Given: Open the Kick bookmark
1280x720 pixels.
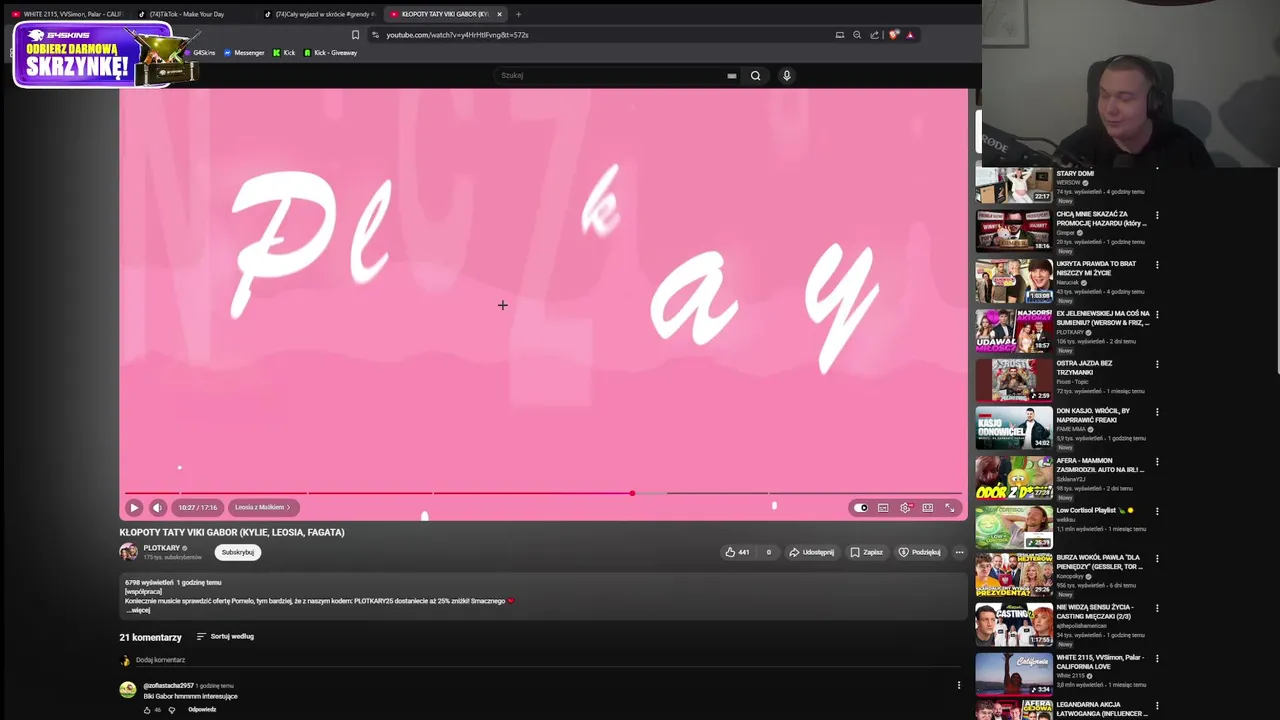Looking at the screenshot, I should coord(284,53).
